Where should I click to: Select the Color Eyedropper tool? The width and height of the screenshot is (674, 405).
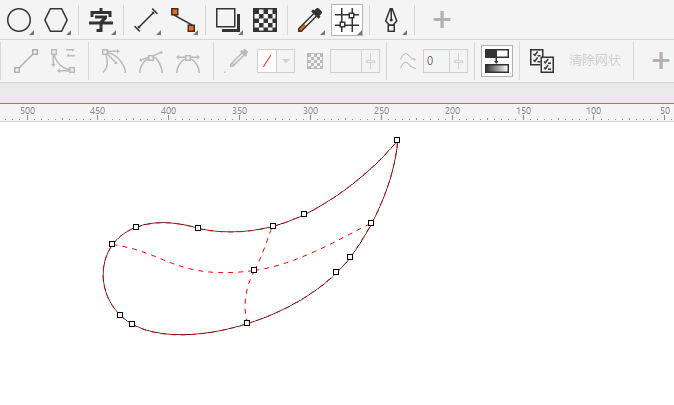coord(310,19)
